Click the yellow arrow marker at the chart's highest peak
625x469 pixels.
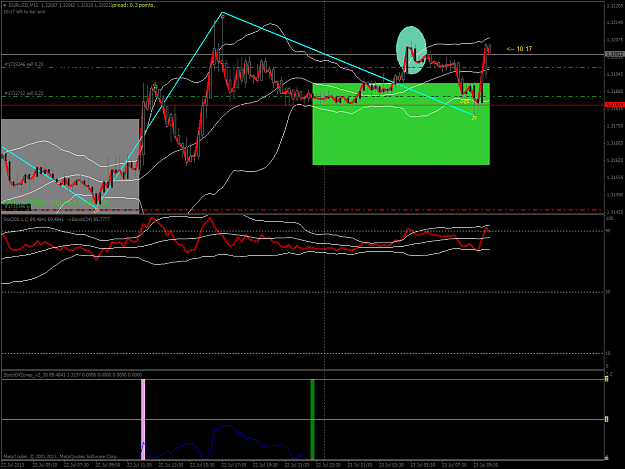click(223, 16)
